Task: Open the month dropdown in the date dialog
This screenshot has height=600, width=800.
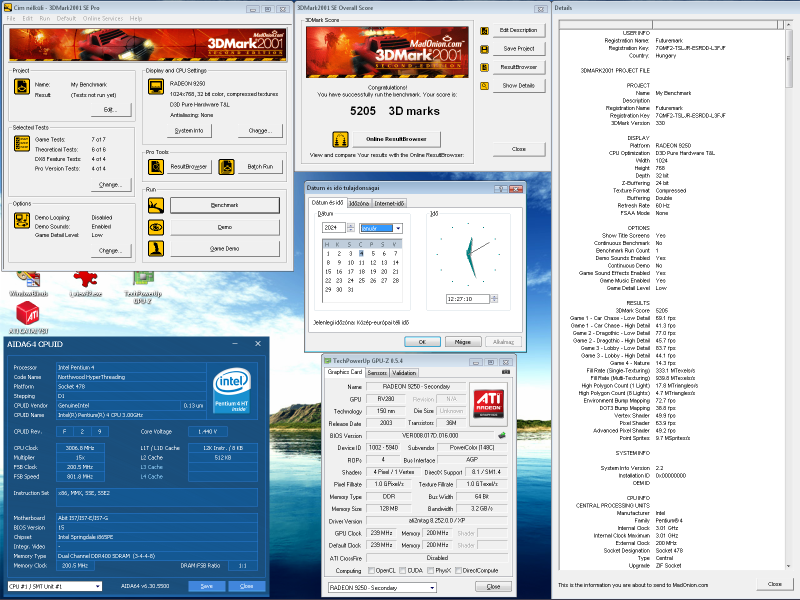Action: [398, 228]
